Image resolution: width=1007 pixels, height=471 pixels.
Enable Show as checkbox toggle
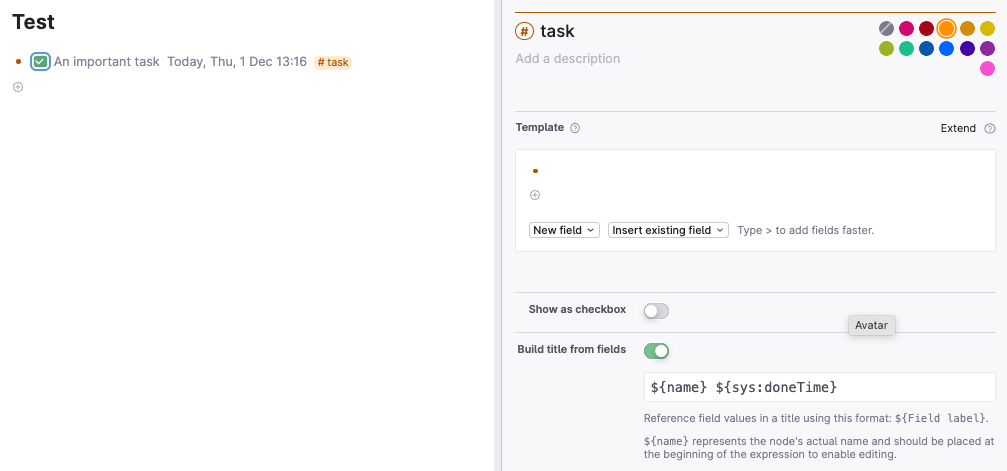[656, 311]
